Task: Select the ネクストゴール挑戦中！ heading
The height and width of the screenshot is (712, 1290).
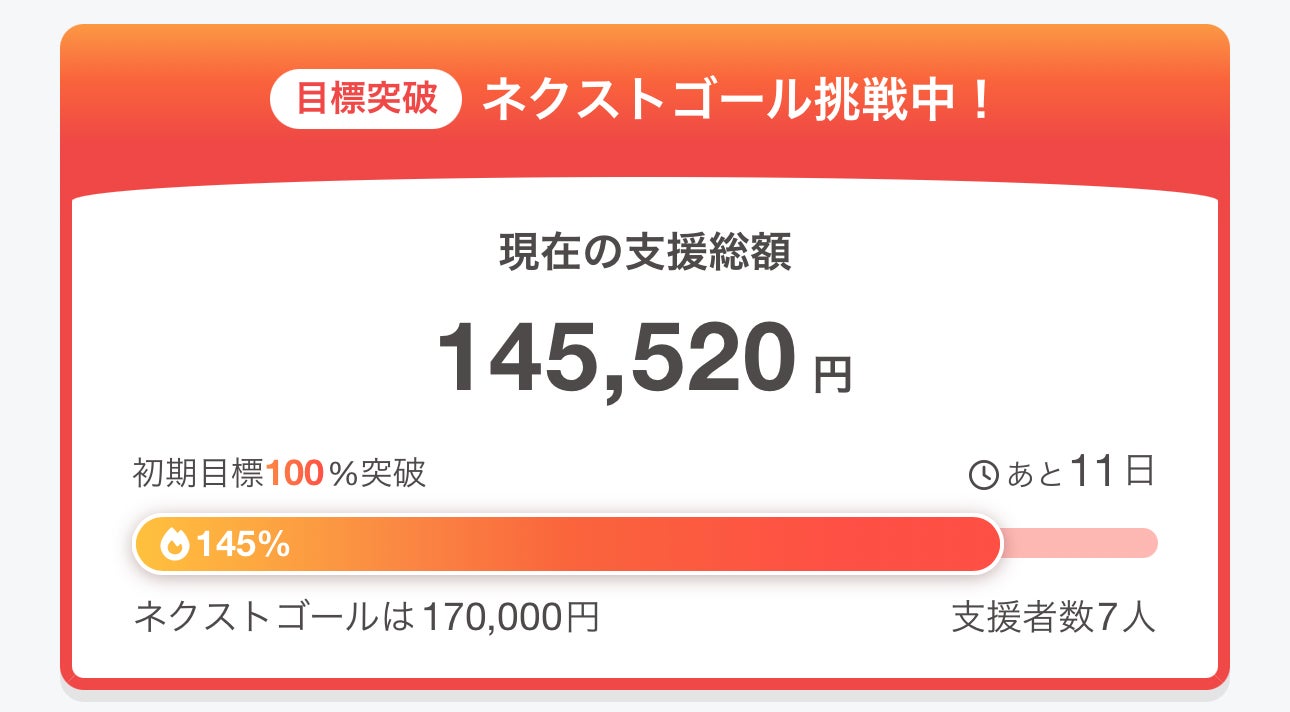Action: point(737,101)
